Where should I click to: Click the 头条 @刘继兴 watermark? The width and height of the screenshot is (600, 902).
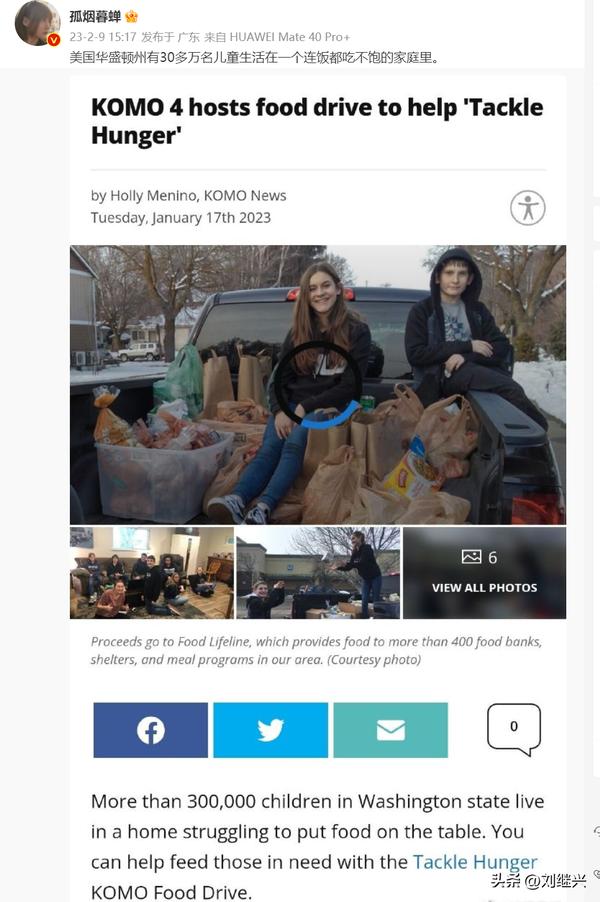tap(538, 880)
